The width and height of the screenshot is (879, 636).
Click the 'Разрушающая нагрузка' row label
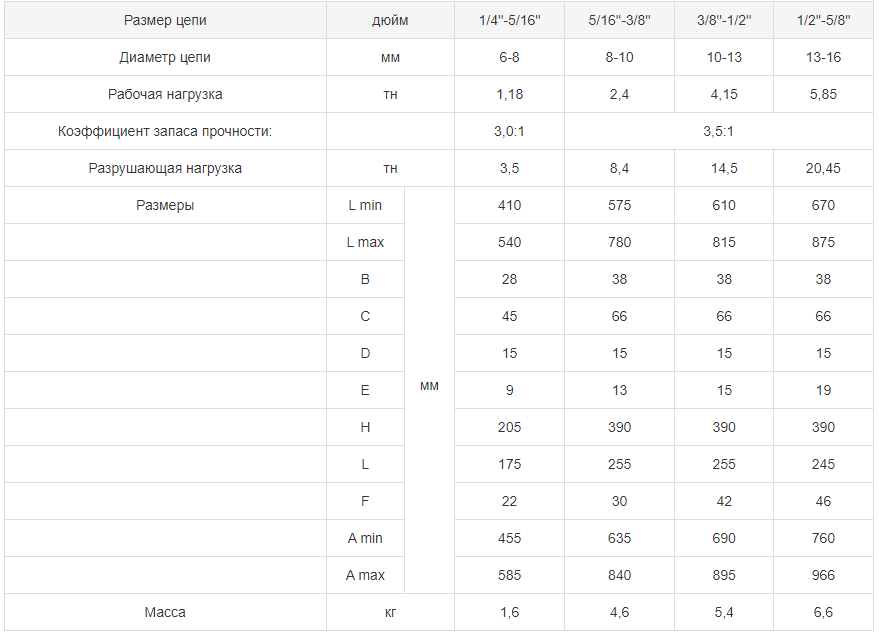coord(165,168)
